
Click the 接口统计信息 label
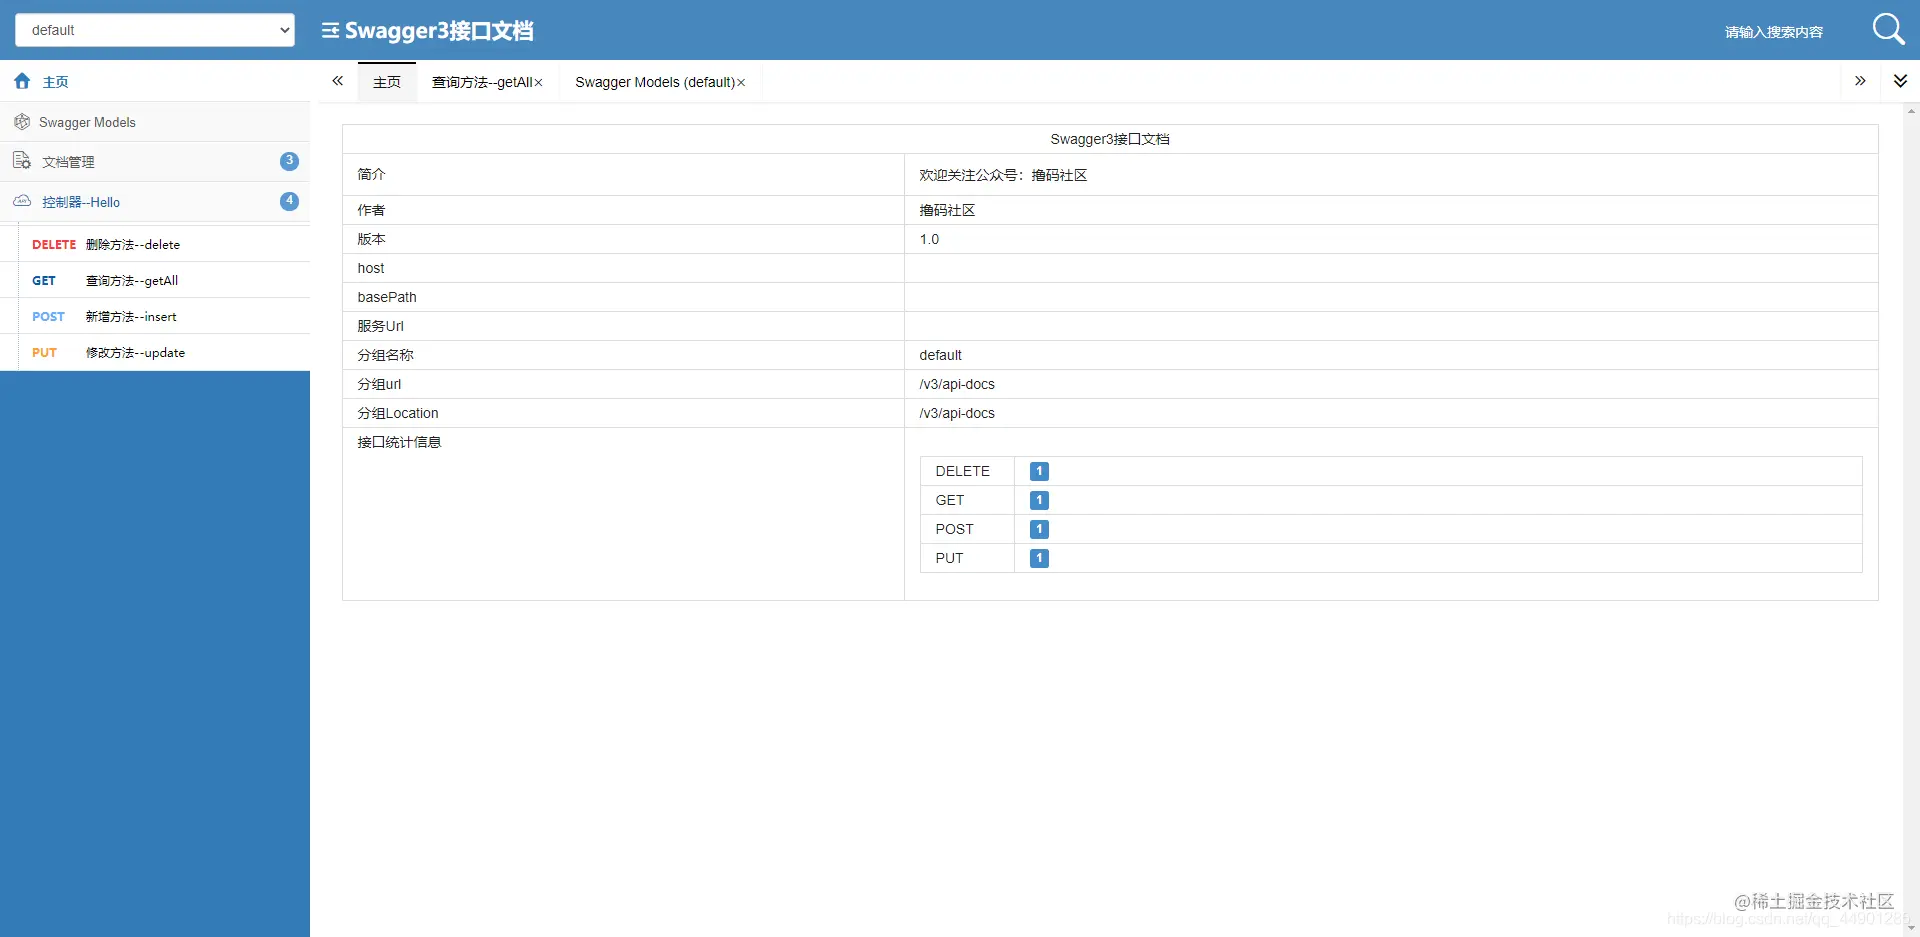click(x=399, y=442)
